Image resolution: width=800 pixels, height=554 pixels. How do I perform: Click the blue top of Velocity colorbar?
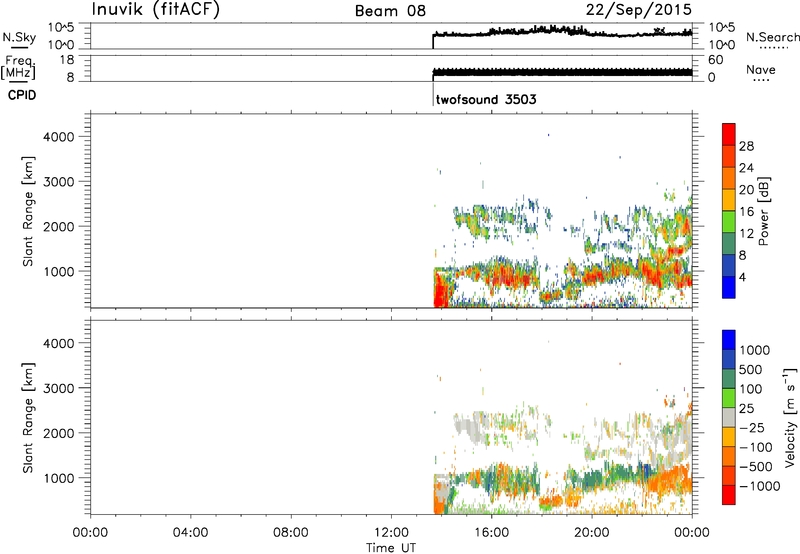729,340
